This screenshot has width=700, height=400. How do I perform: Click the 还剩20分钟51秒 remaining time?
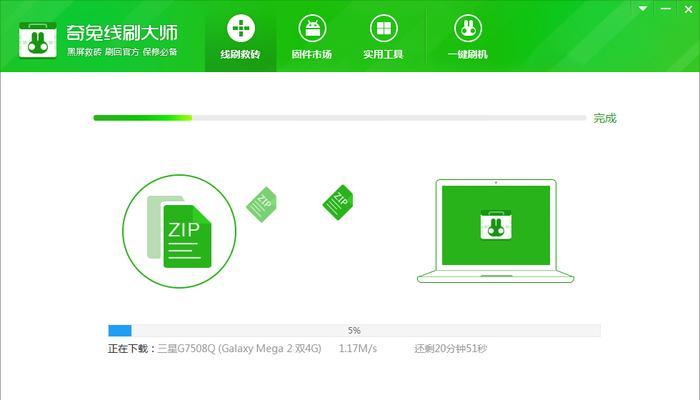point(450,349)
